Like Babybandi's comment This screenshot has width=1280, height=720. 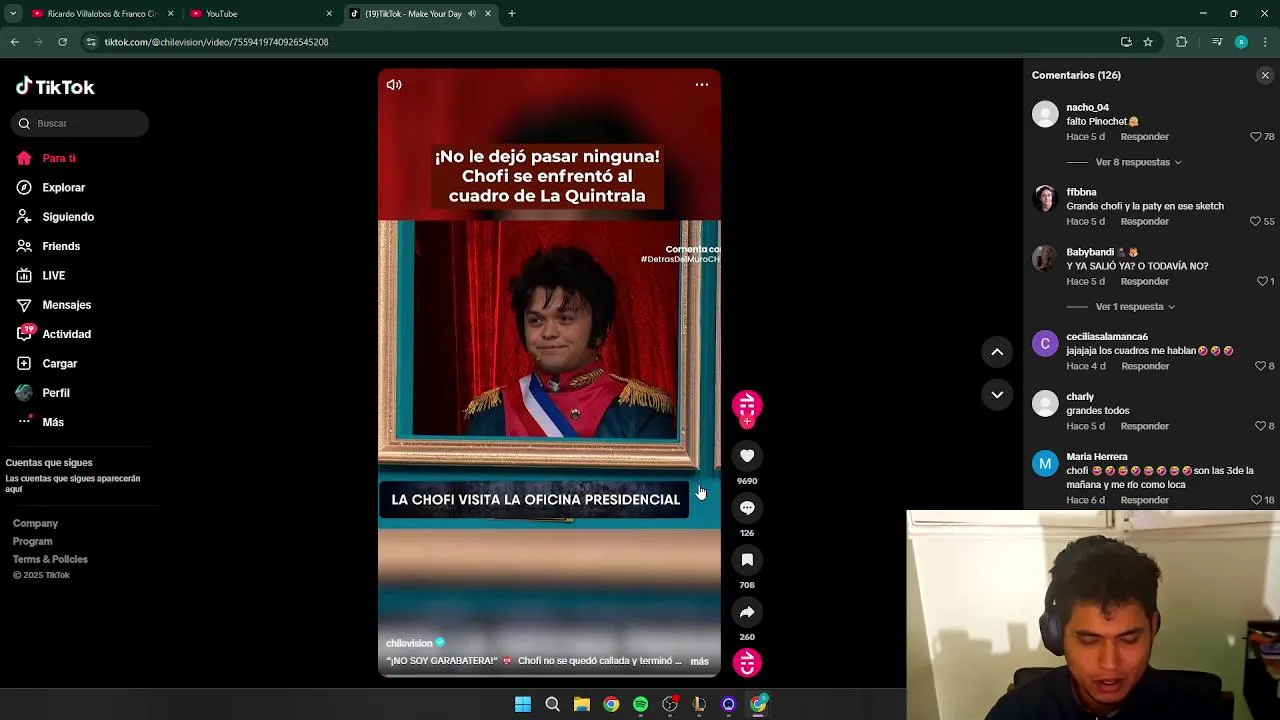[x=1262, y=282]
